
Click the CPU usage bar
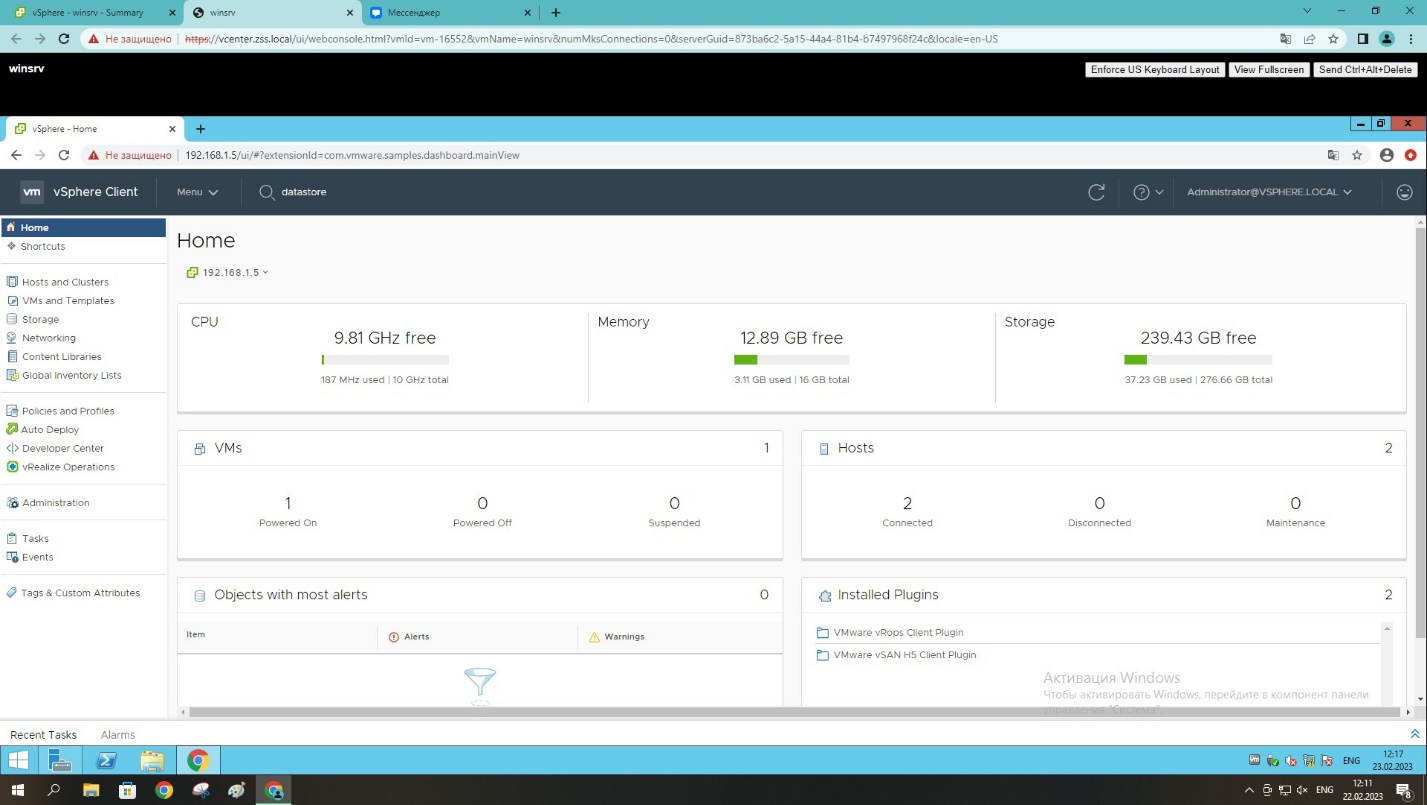(x=385, y=360)
